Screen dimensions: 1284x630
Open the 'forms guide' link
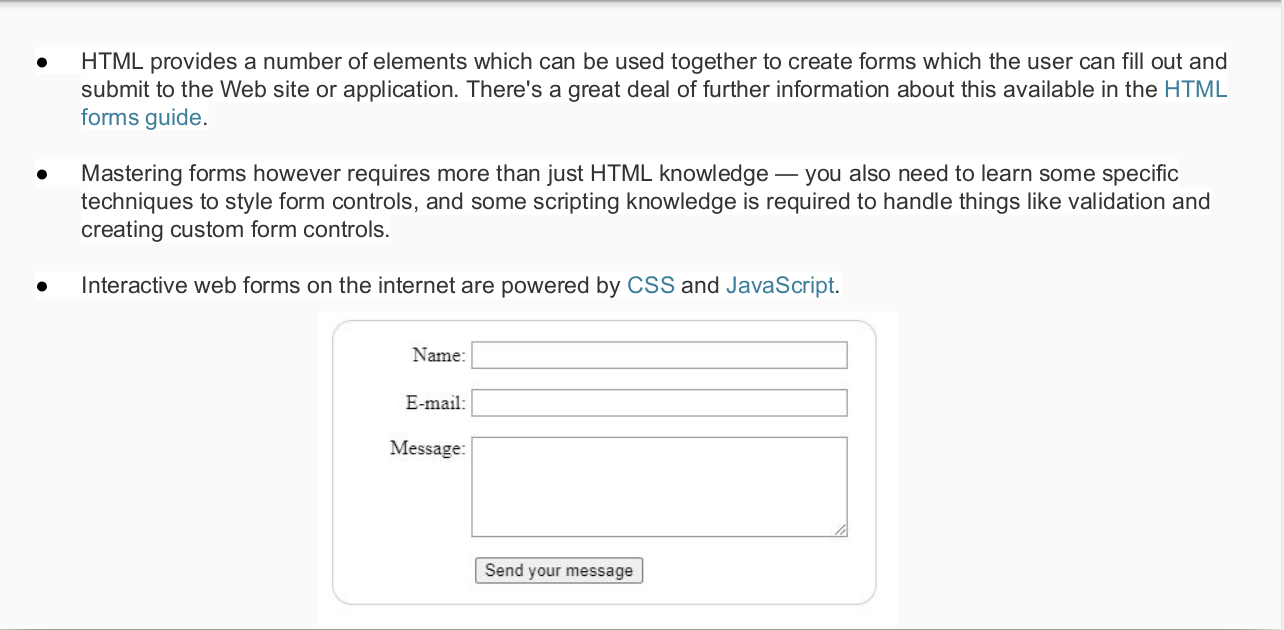[x=141, y=118]
